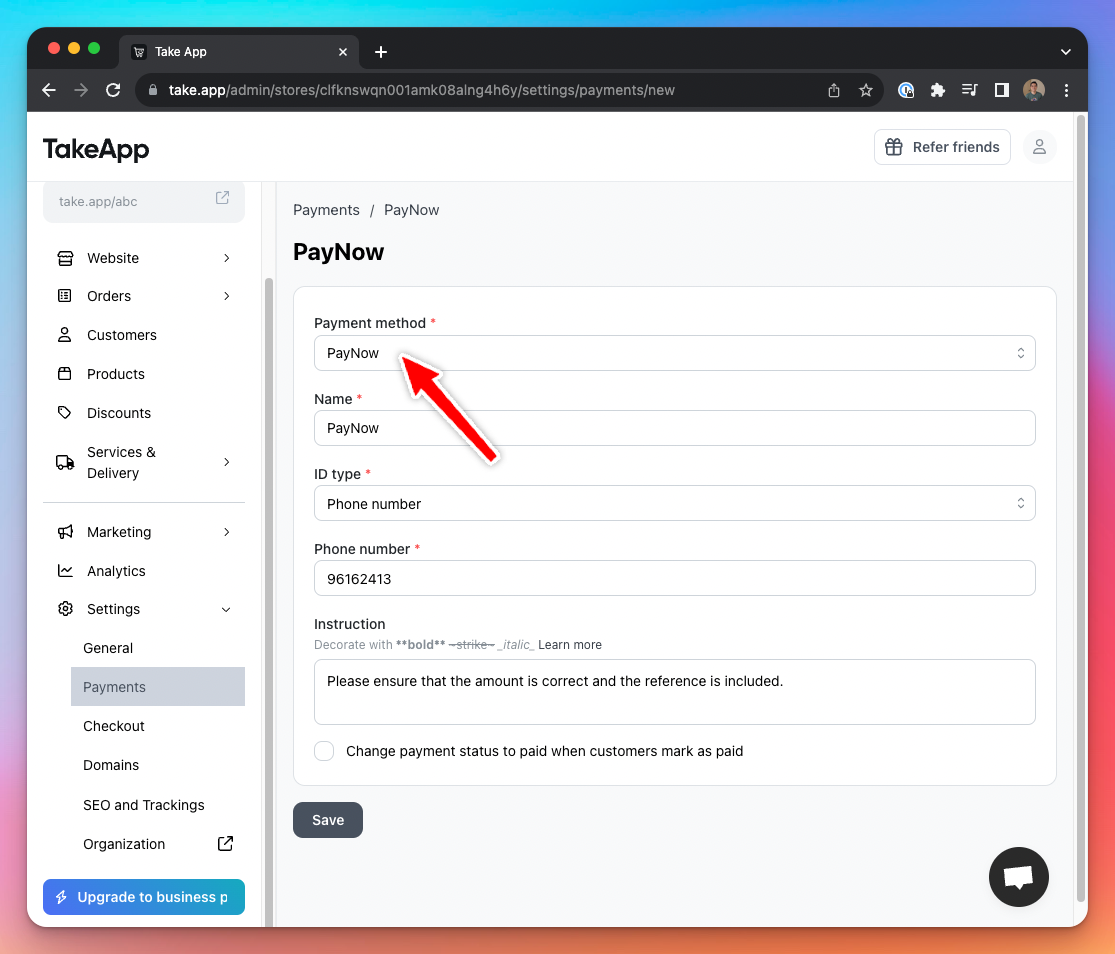Image resolution: width=1115 pixels, height=954 pixels.
Task: Click Payments breadcrumb link
Action: (x=326, y=210)
